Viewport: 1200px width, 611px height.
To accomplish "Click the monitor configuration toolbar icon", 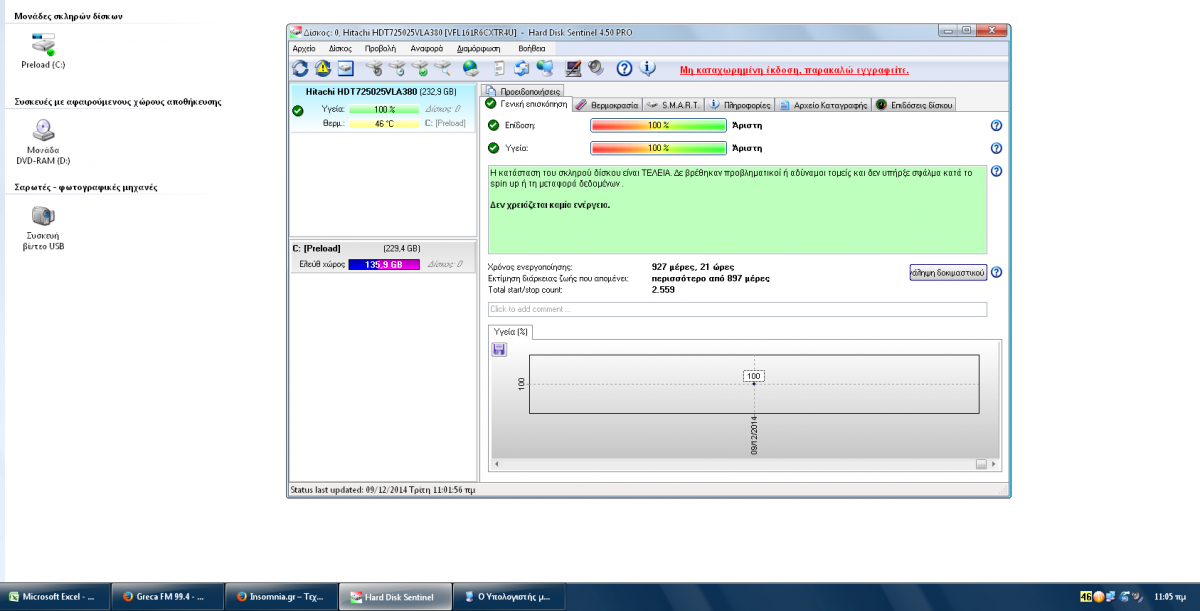I will pos(574,69).
